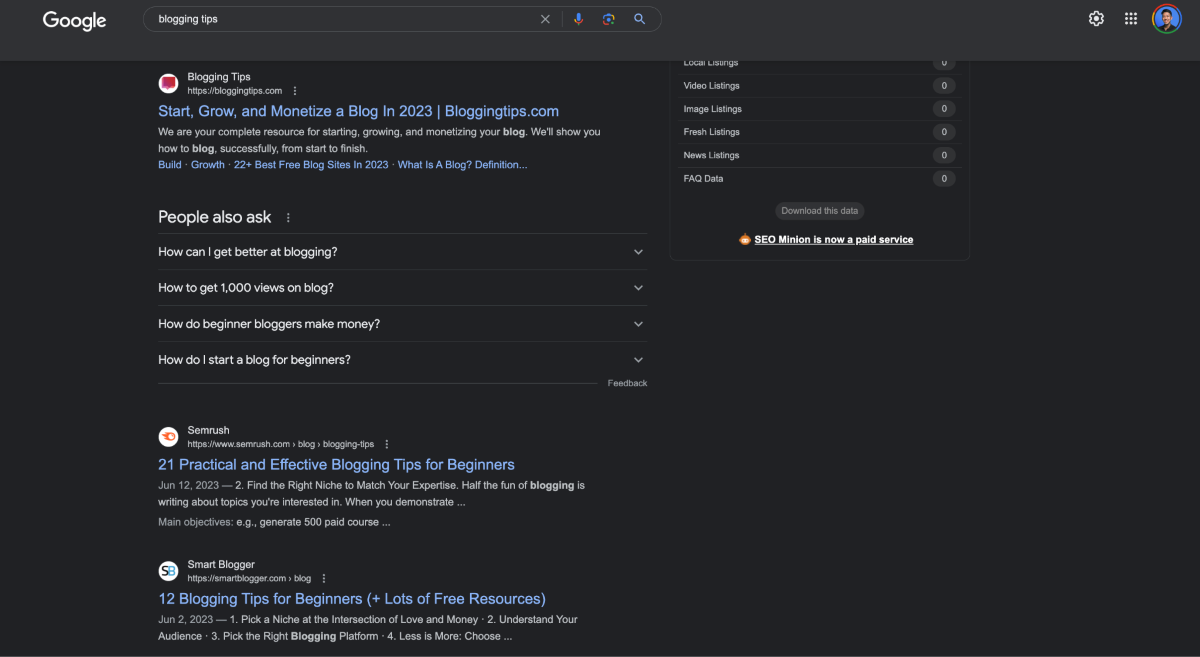
Task: Click the SEO Minion mascot icon
Action: point(745,240)
